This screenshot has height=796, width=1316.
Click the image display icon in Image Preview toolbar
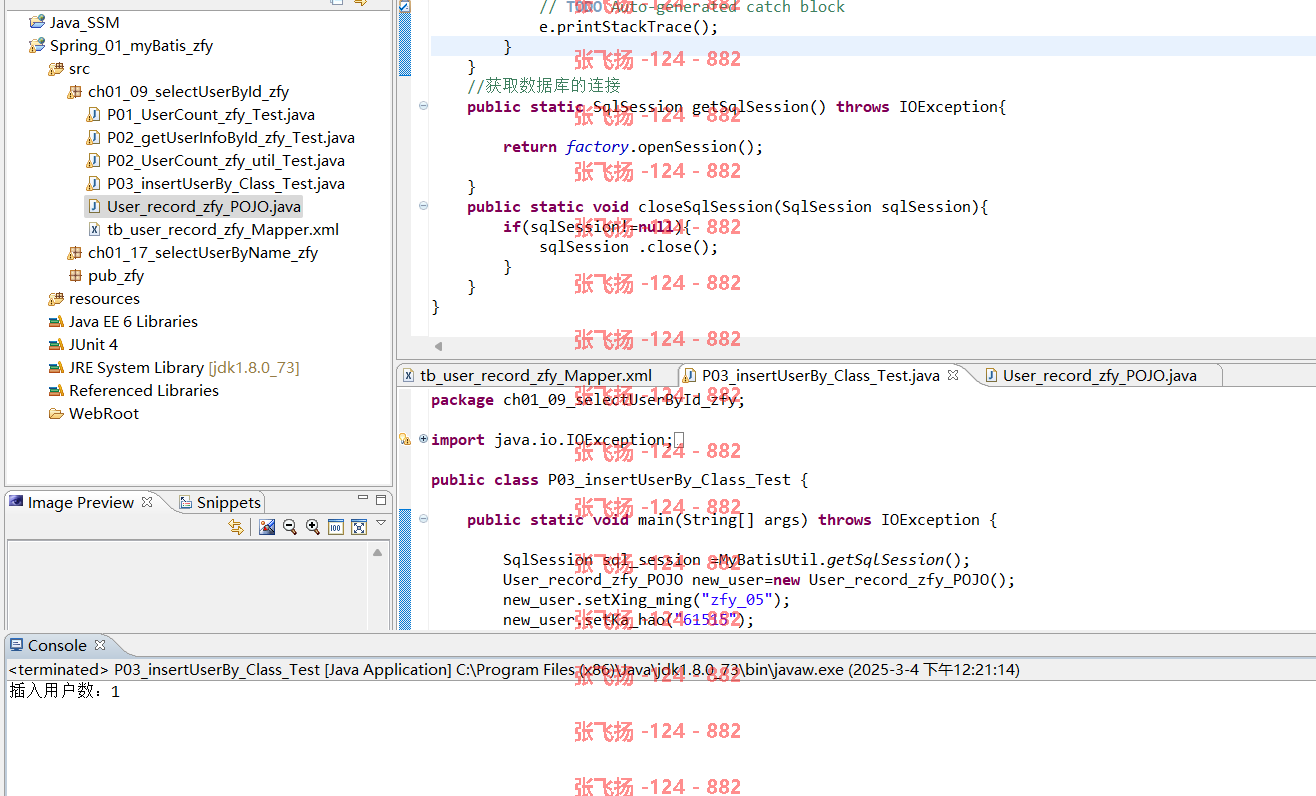coord(267,527)
